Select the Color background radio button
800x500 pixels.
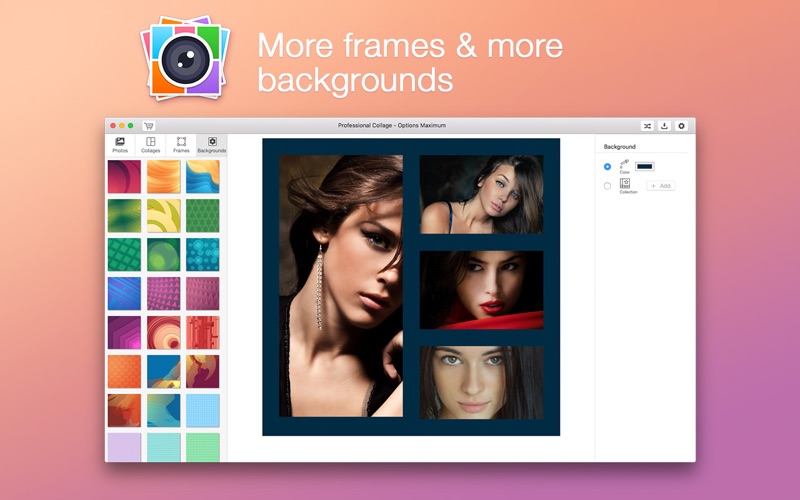[607, 166]
